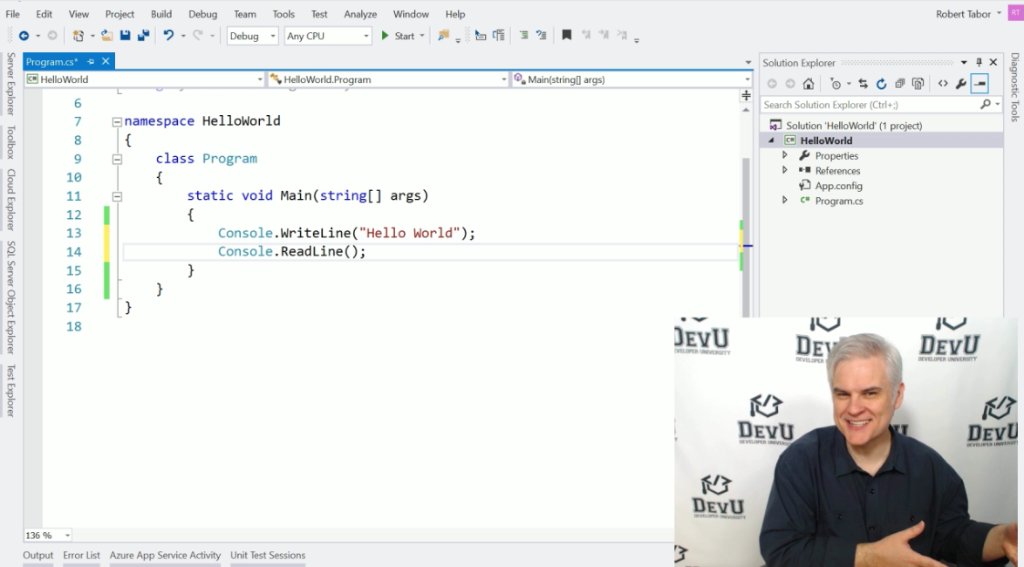The height and width of the screenshot is (567, 1024).
Task: Comment out the selected lines icon
Action: point(524,35)
